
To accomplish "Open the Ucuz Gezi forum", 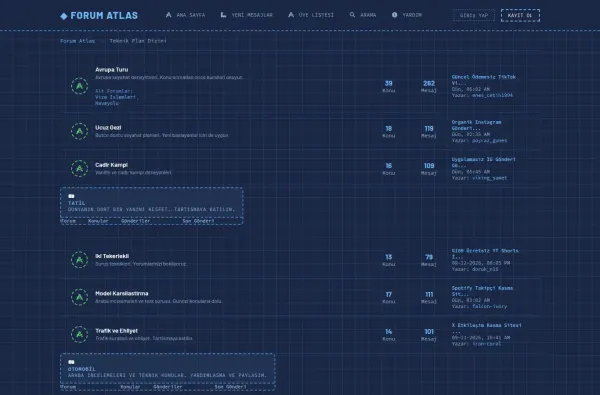I will pyautogui.click(x=108, y=127).
